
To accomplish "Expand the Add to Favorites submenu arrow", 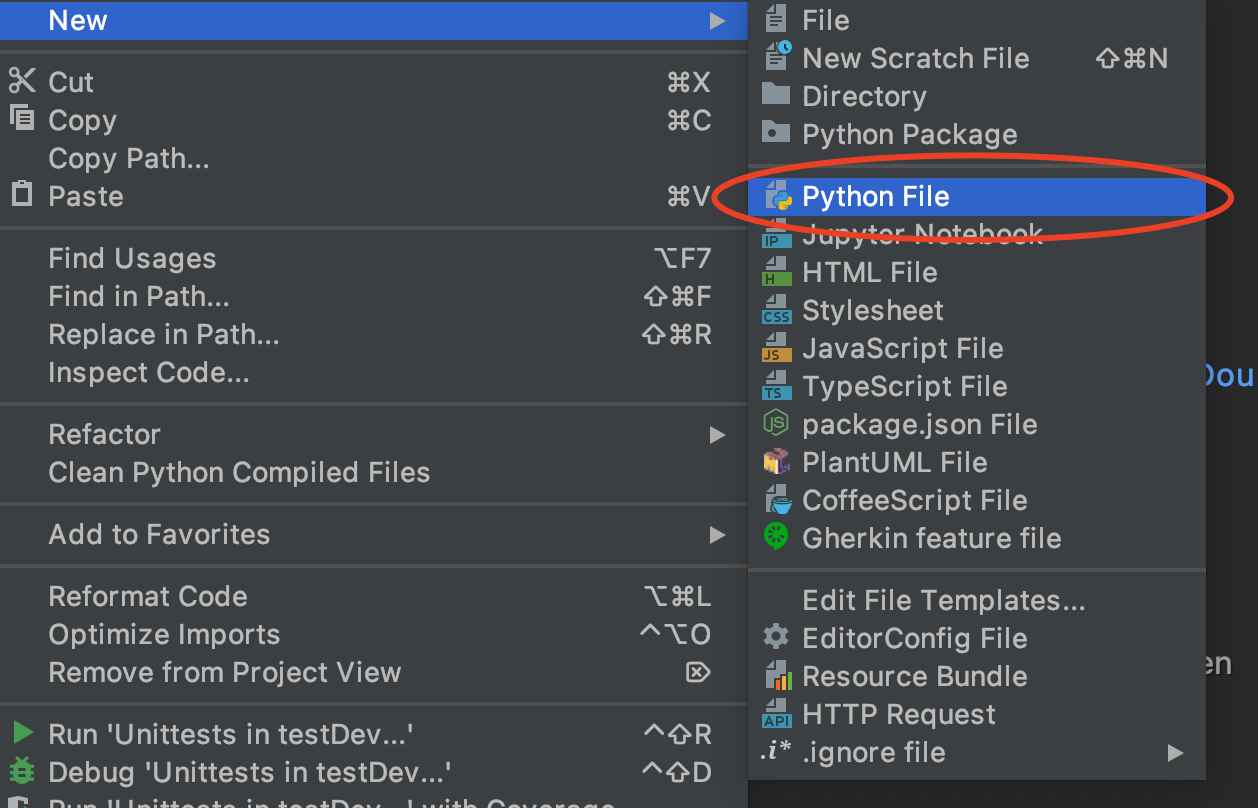I will point(717,535).
